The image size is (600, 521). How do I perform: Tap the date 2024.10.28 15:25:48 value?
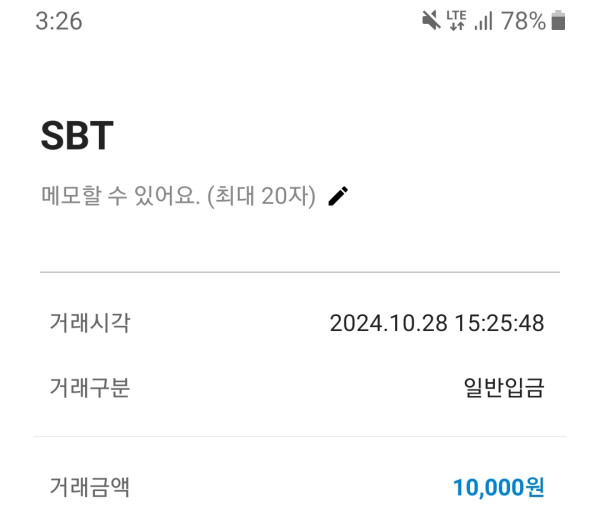pyautogui.click(x=436, y=324)
